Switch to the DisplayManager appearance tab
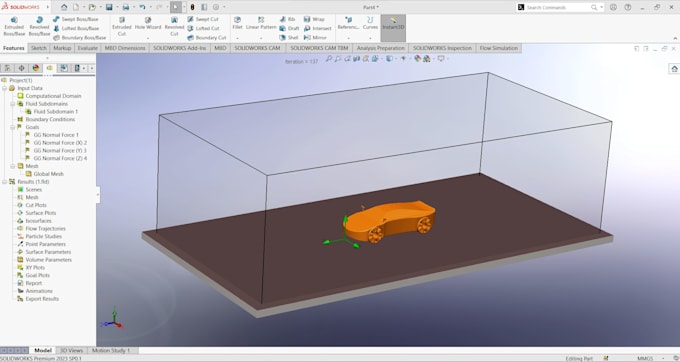The width and height of the screenshot is (680, 362). tap(36, 68)
